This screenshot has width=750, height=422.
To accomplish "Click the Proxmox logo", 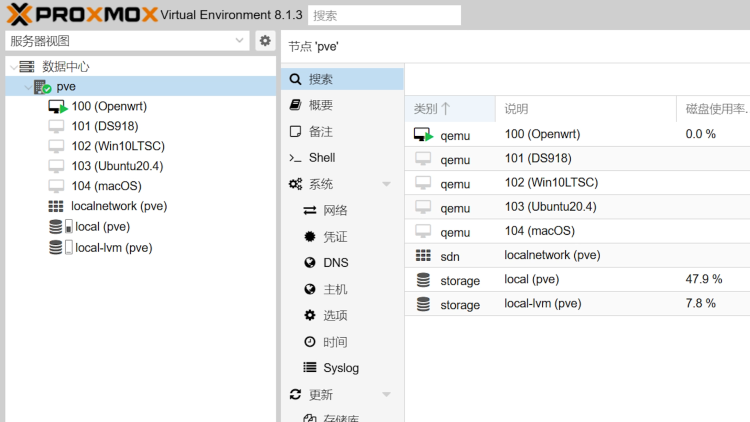I will [x=82, y=14].
